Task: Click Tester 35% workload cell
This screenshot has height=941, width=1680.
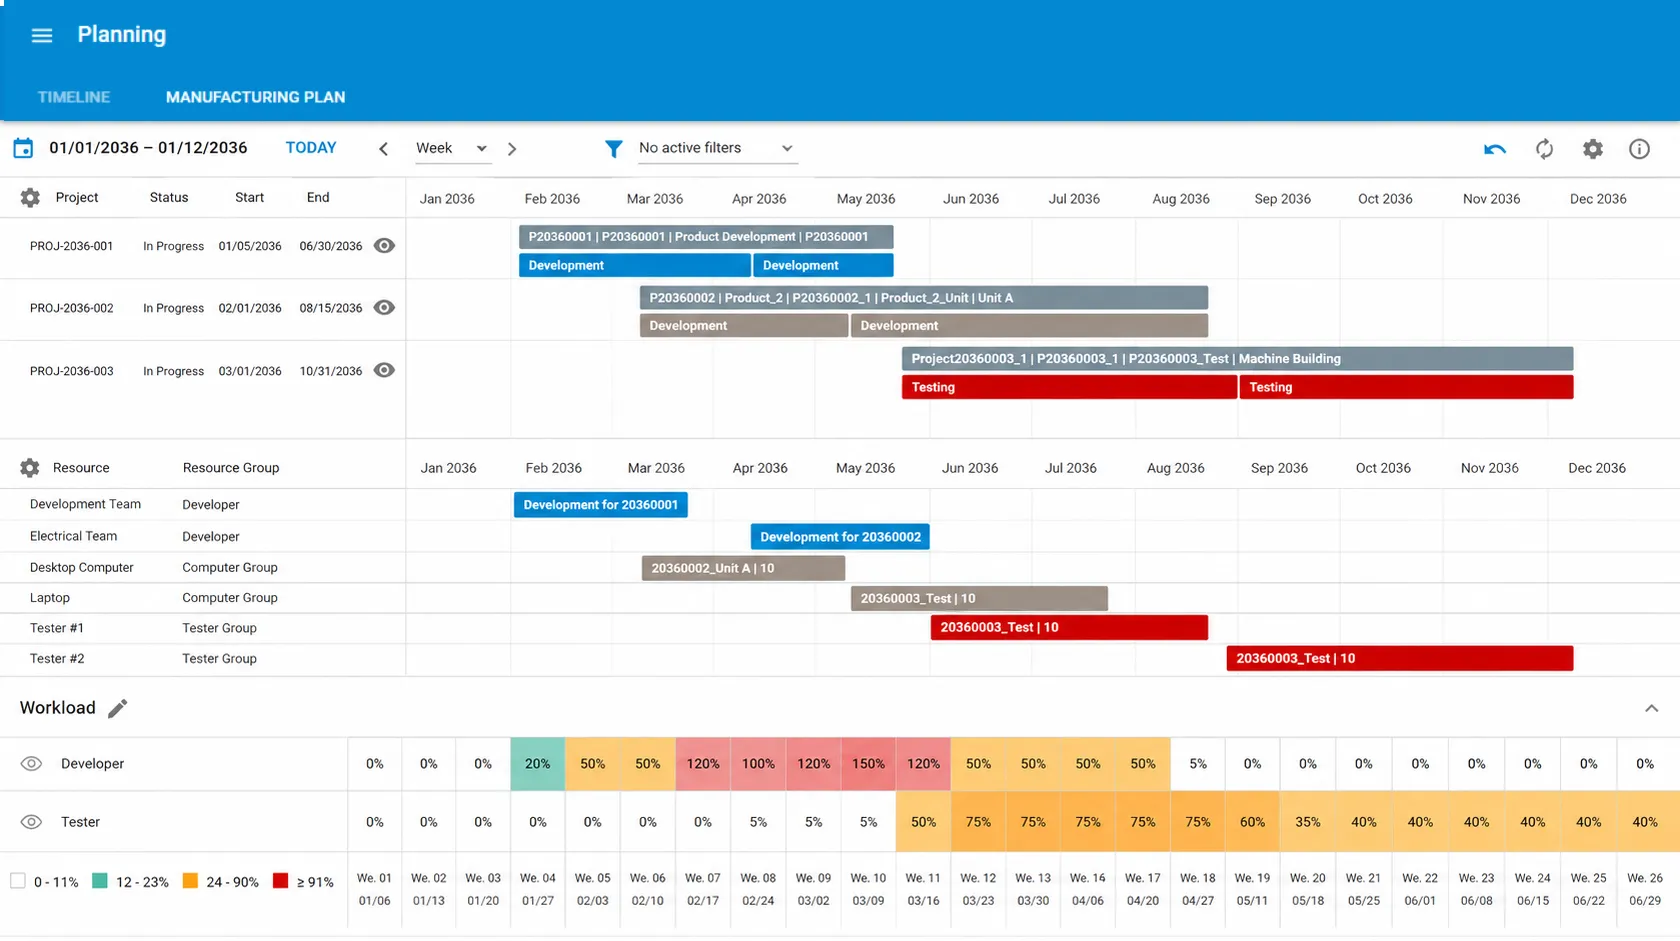Action: (1308, 822)
